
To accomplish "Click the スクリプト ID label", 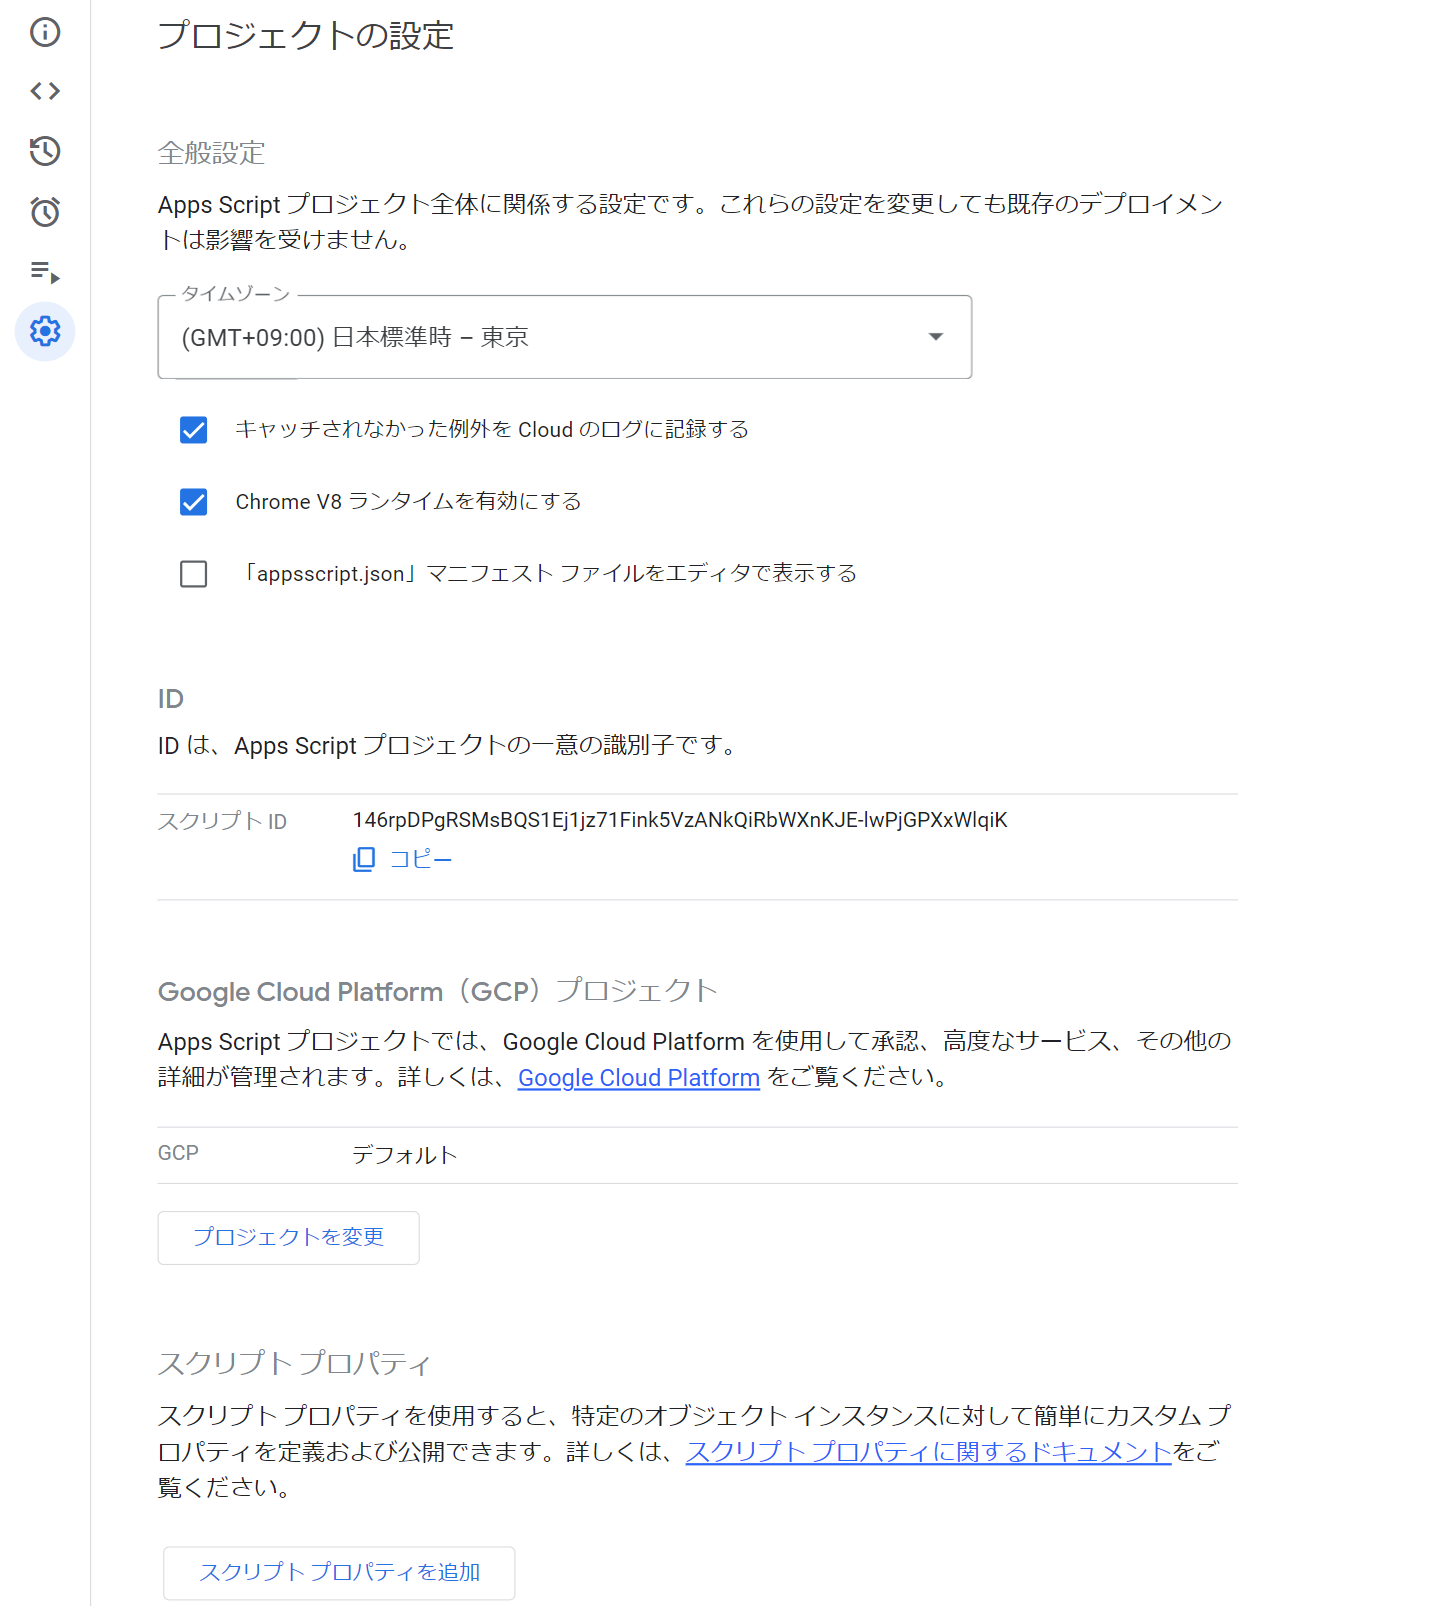I will tap(223, 821).
